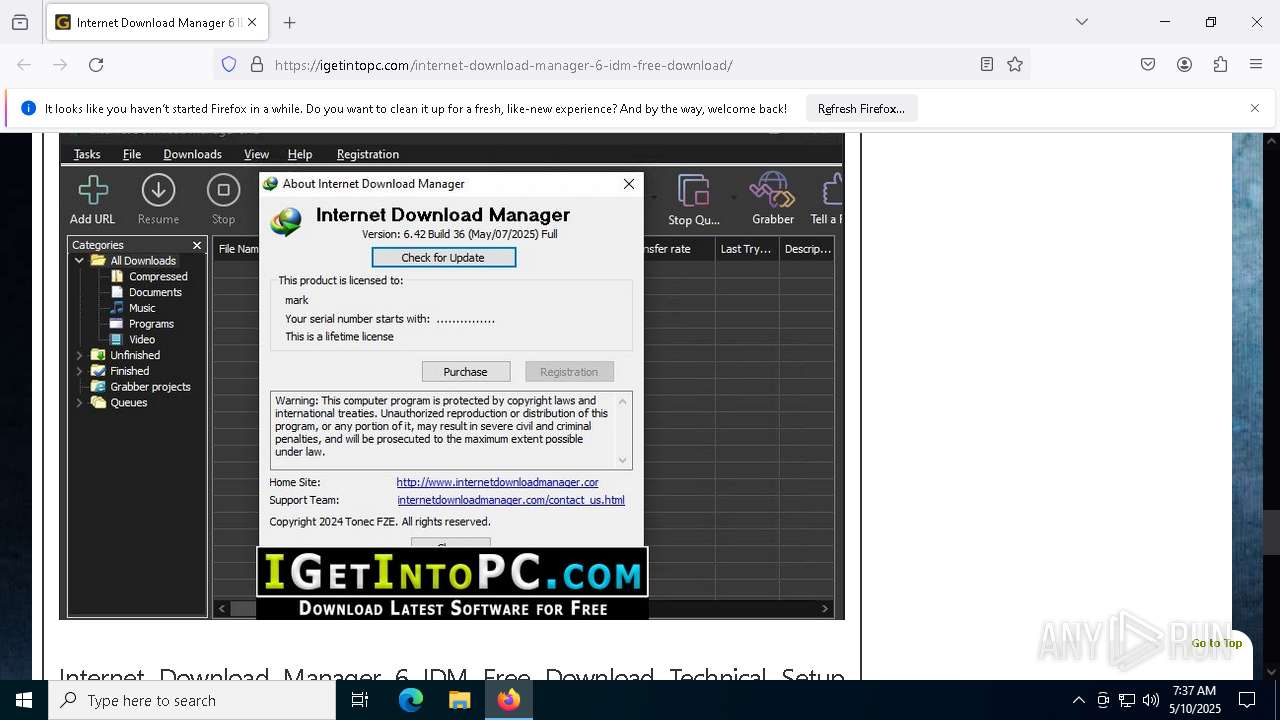1280x720 pixels.
Task: Switch to Firefox on the taskbar
Action: click(509, 700)
